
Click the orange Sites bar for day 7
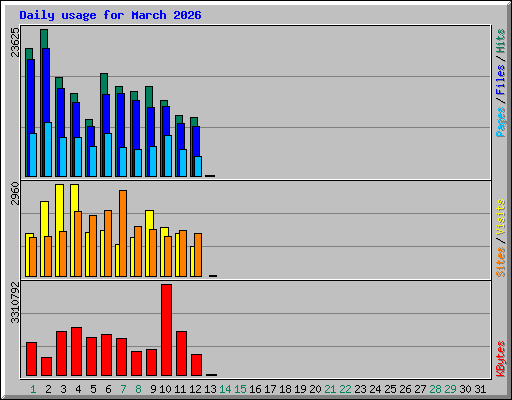tap(123, 233)
